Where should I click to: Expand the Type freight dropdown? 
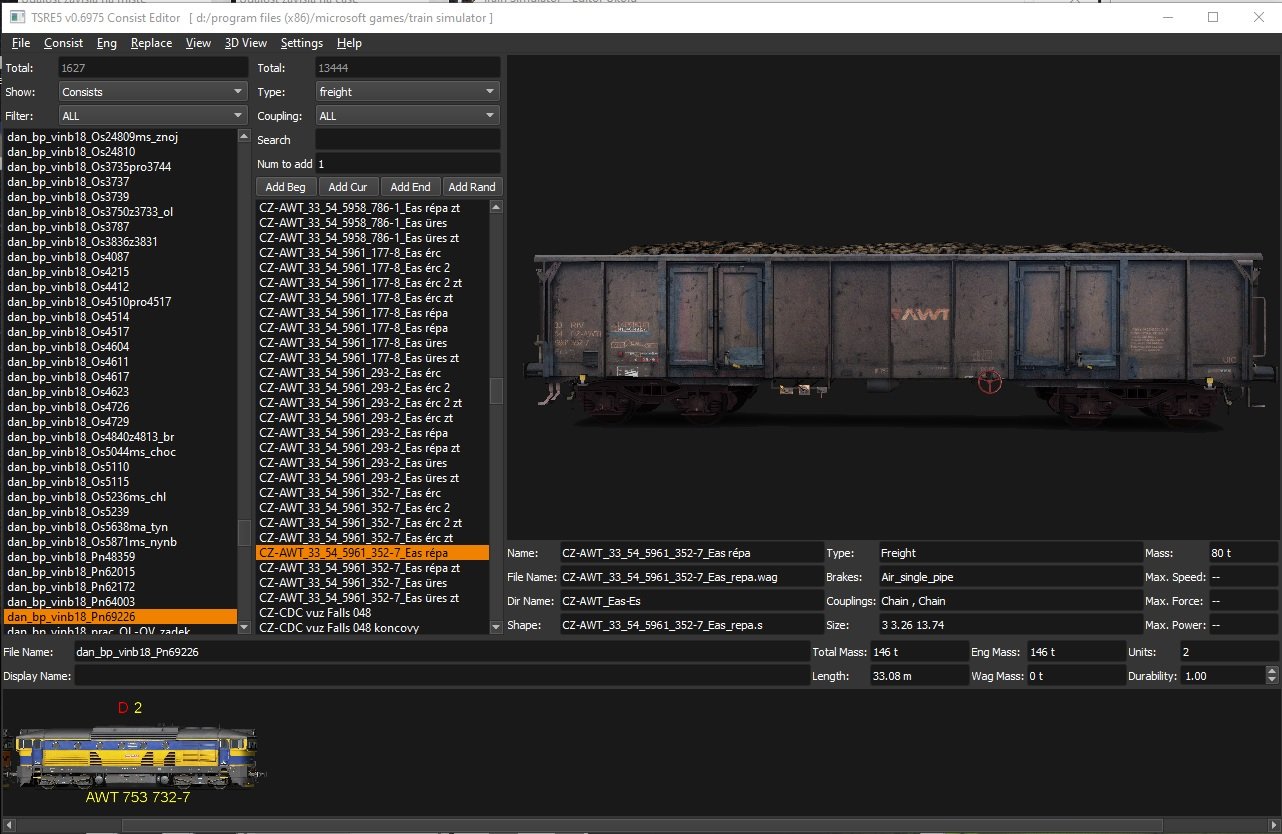pyautogui.click(x=407, y=92)
